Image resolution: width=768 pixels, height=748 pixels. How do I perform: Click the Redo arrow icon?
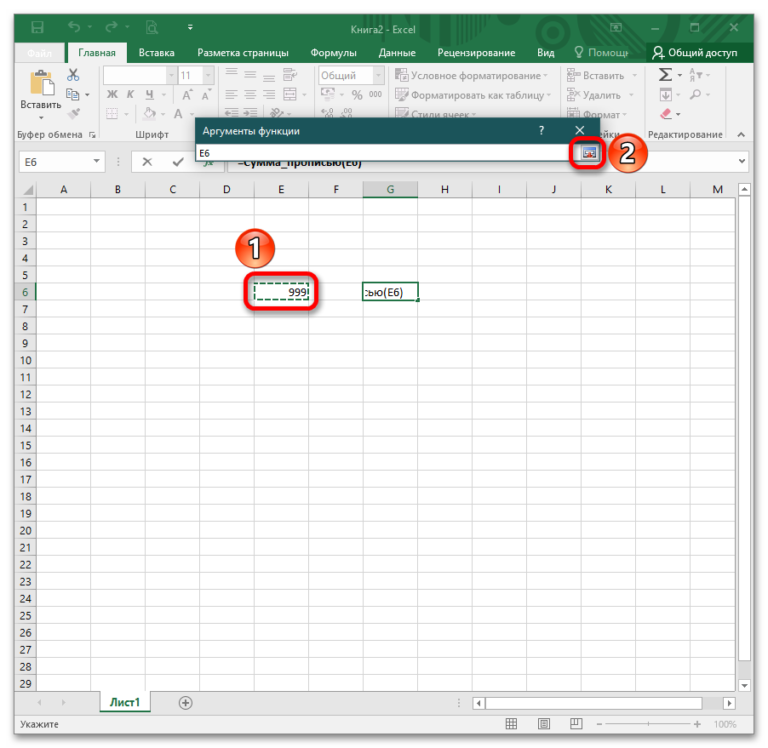pos(111,26)
